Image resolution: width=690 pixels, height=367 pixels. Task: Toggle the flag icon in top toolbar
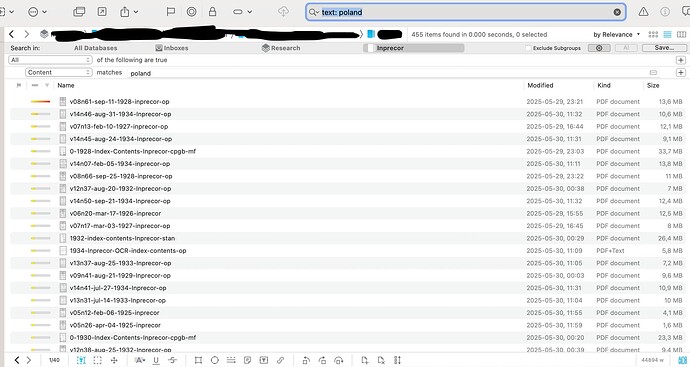170,12
